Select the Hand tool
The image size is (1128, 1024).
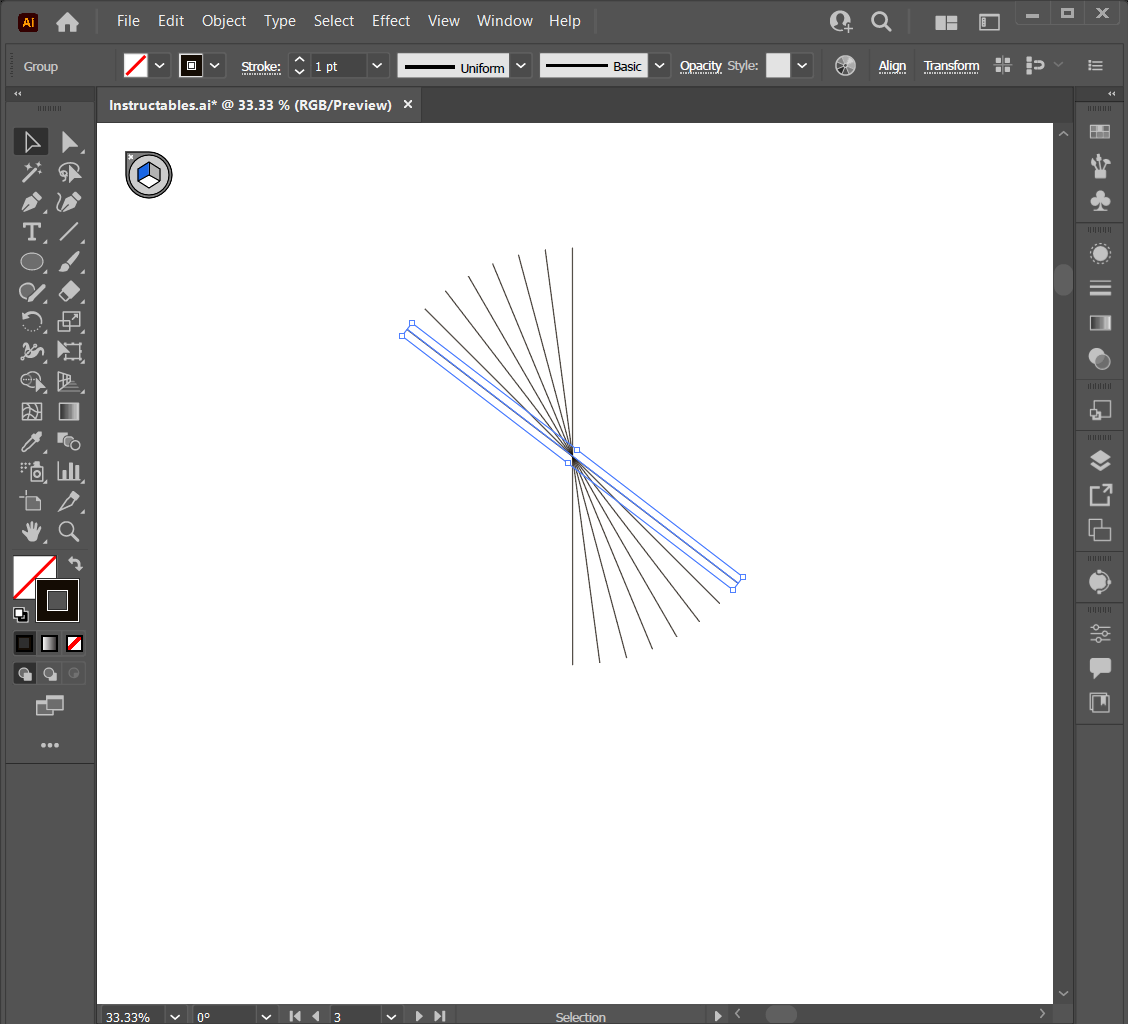tap(31, 531)
